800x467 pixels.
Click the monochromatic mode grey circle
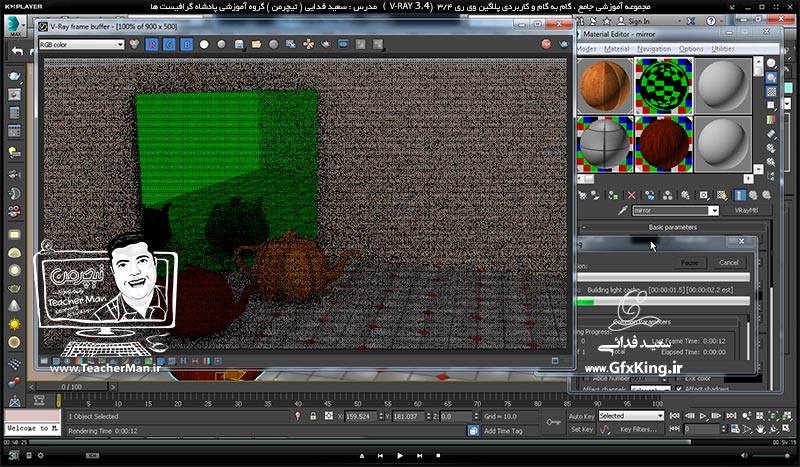(221, 44)
